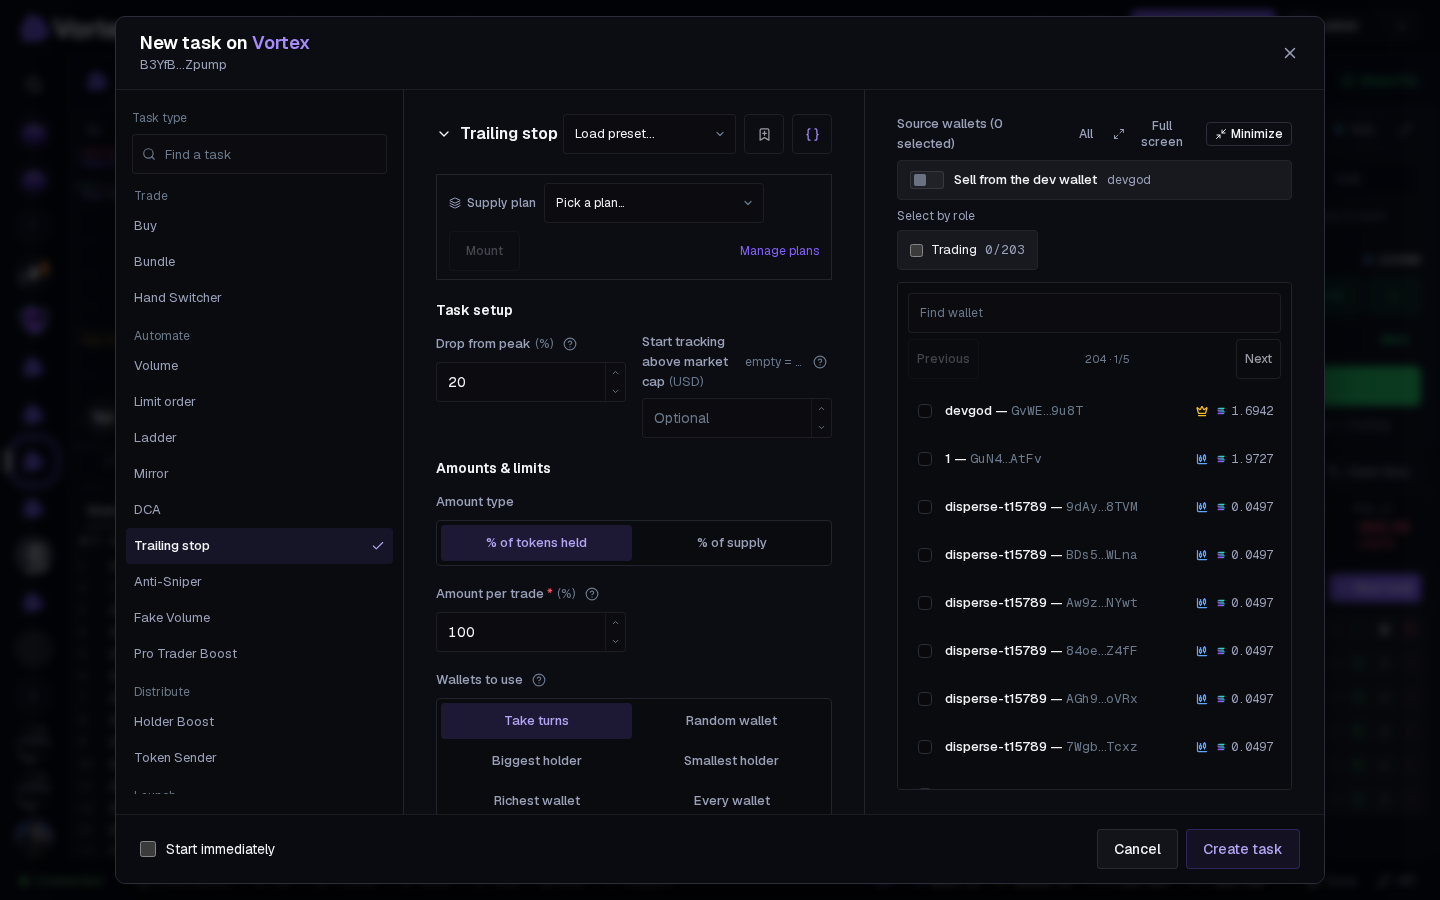The width and height of the screenshot is (1440, 900).
Task: Click the help icon beside Drop from peak
Action: click(570, 344)
